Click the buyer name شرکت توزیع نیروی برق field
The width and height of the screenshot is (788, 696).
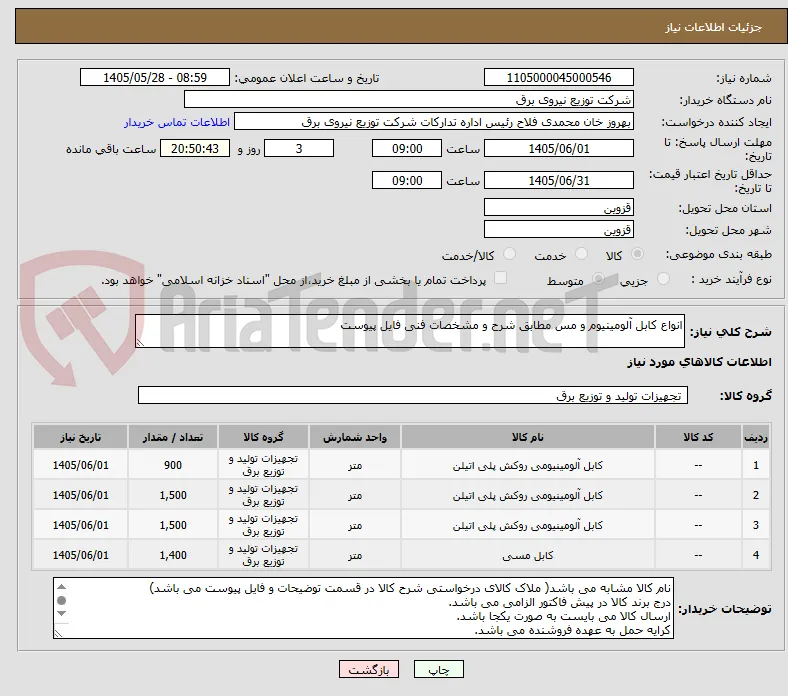[409, 100]
